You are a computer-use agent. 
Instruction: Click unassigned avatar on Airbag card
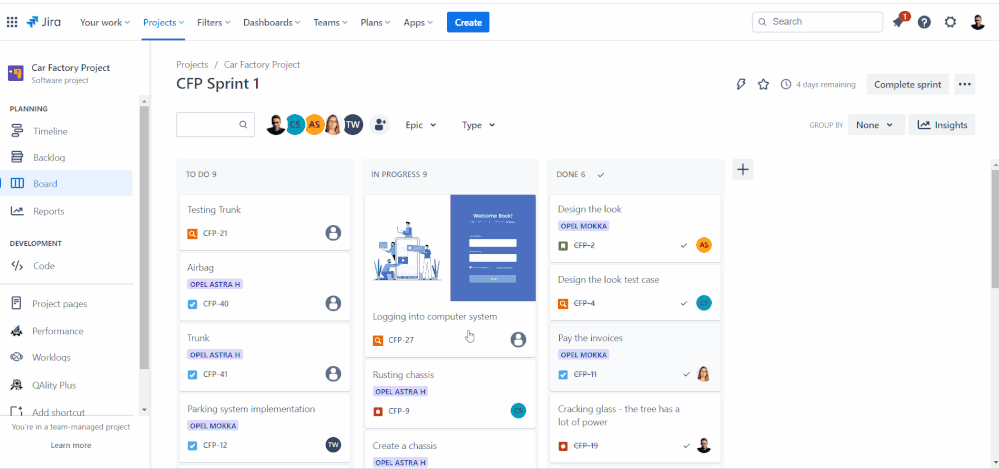[333, 303]
